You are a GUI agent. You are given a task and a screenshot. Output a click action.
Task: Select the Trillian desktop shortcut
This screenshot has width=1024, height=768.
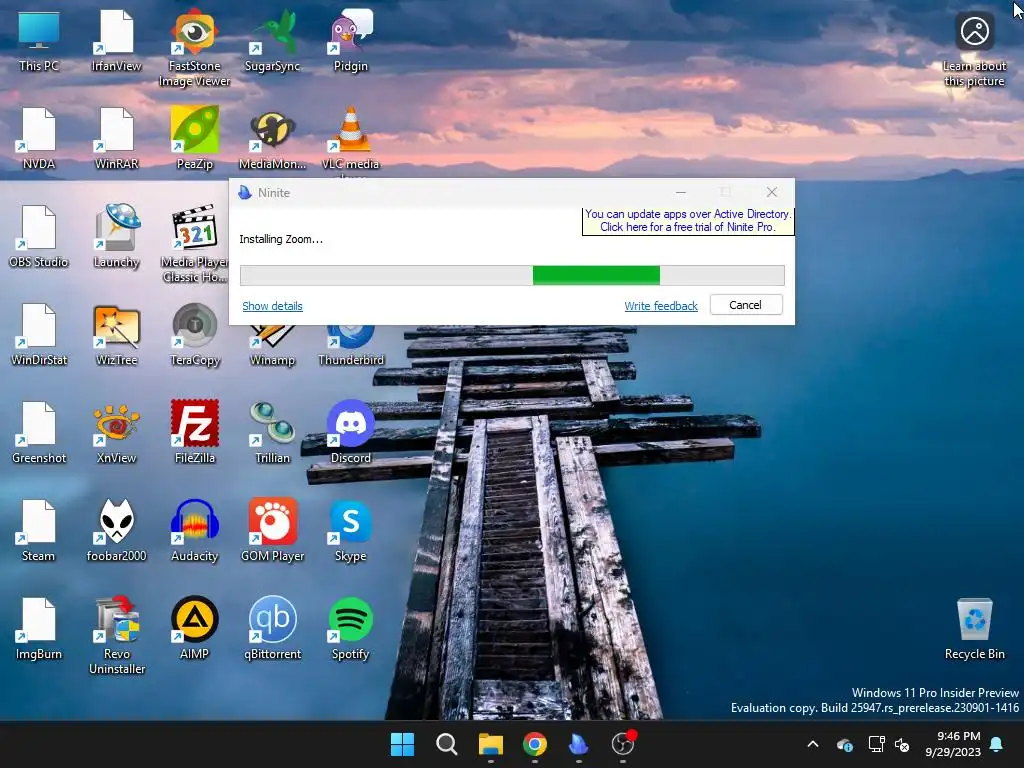[272, 432]
